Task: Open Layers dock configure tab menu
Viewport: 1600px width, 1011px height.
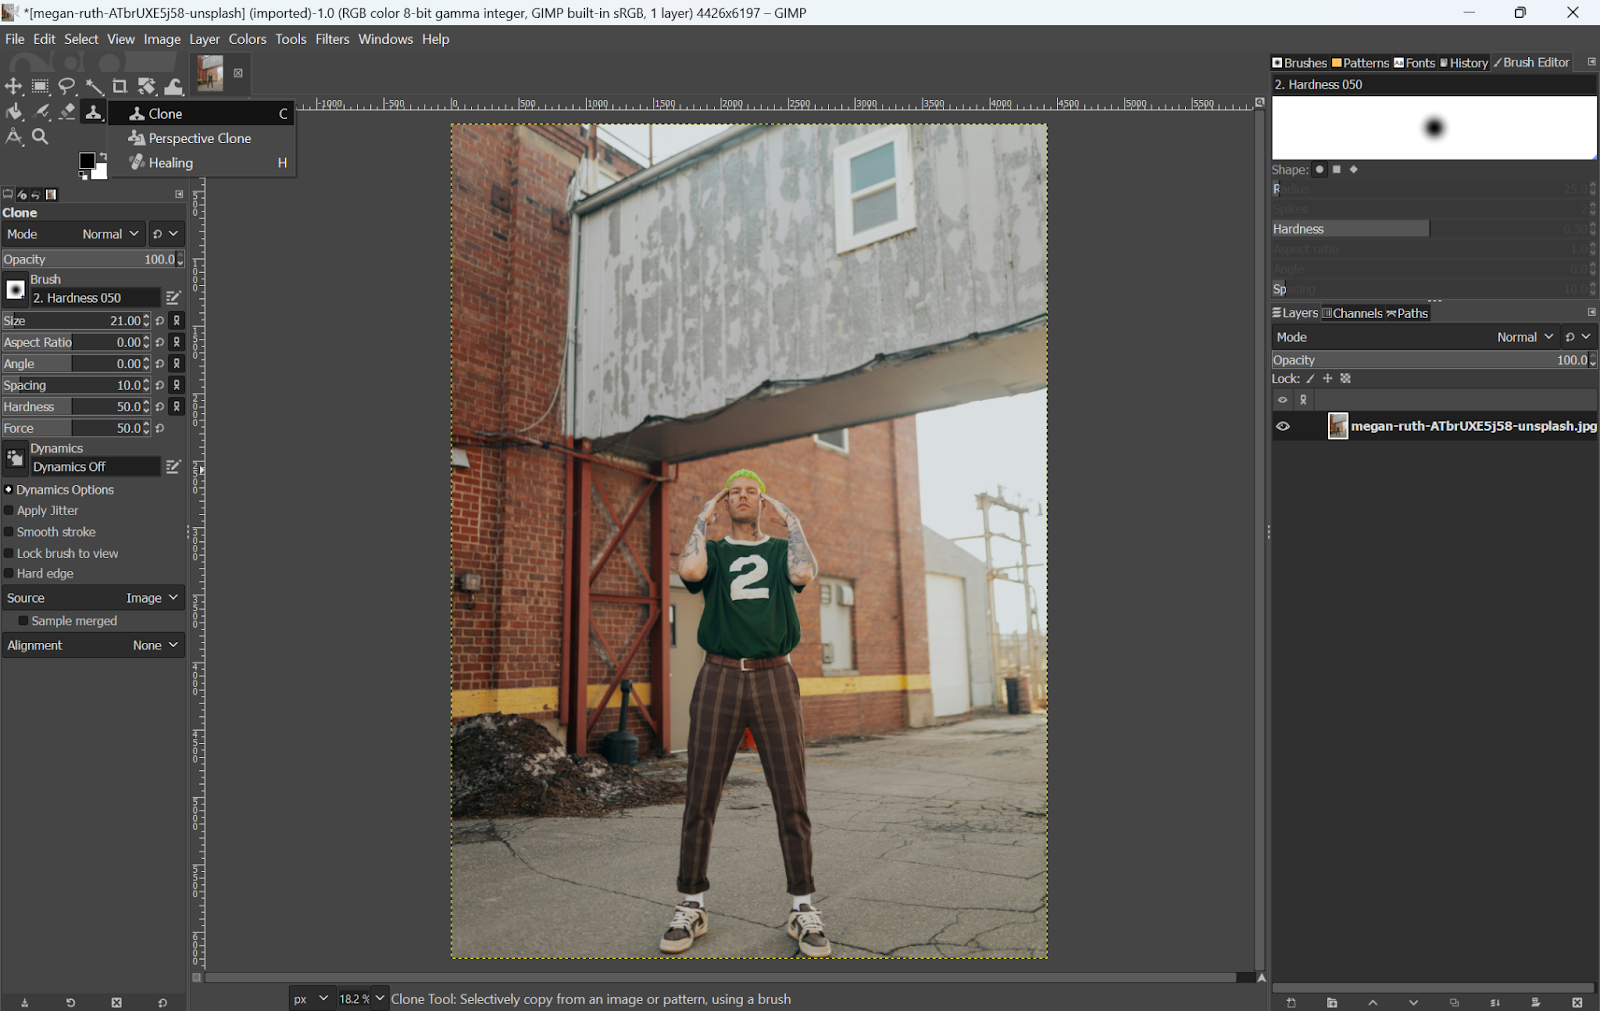Action: (1591, 313)
